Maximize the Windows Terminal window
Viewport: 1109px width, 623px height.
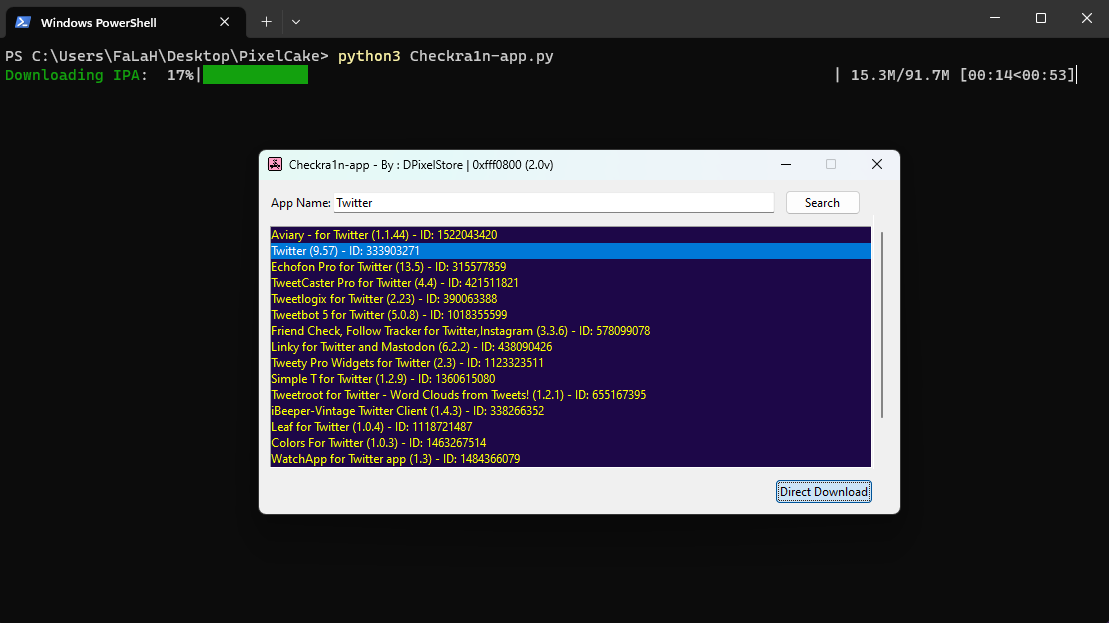click(1040, 18)
